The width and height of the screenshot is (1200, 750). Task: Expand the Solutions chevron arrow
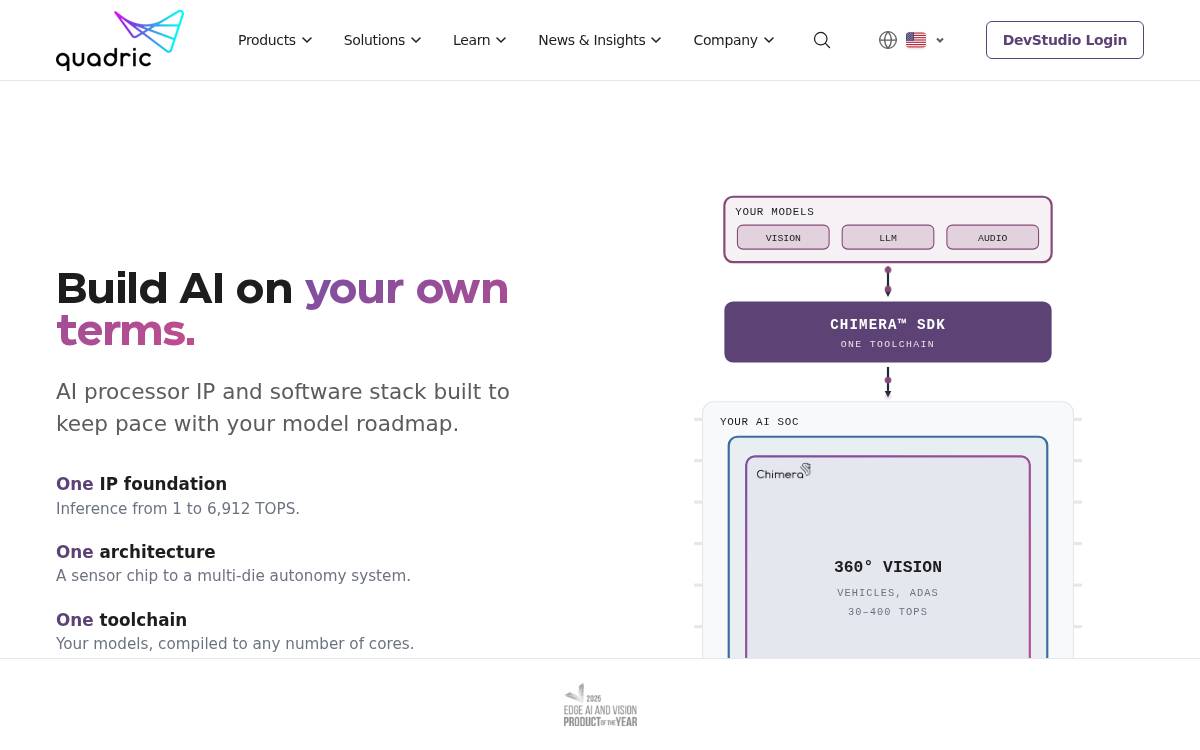416,40
